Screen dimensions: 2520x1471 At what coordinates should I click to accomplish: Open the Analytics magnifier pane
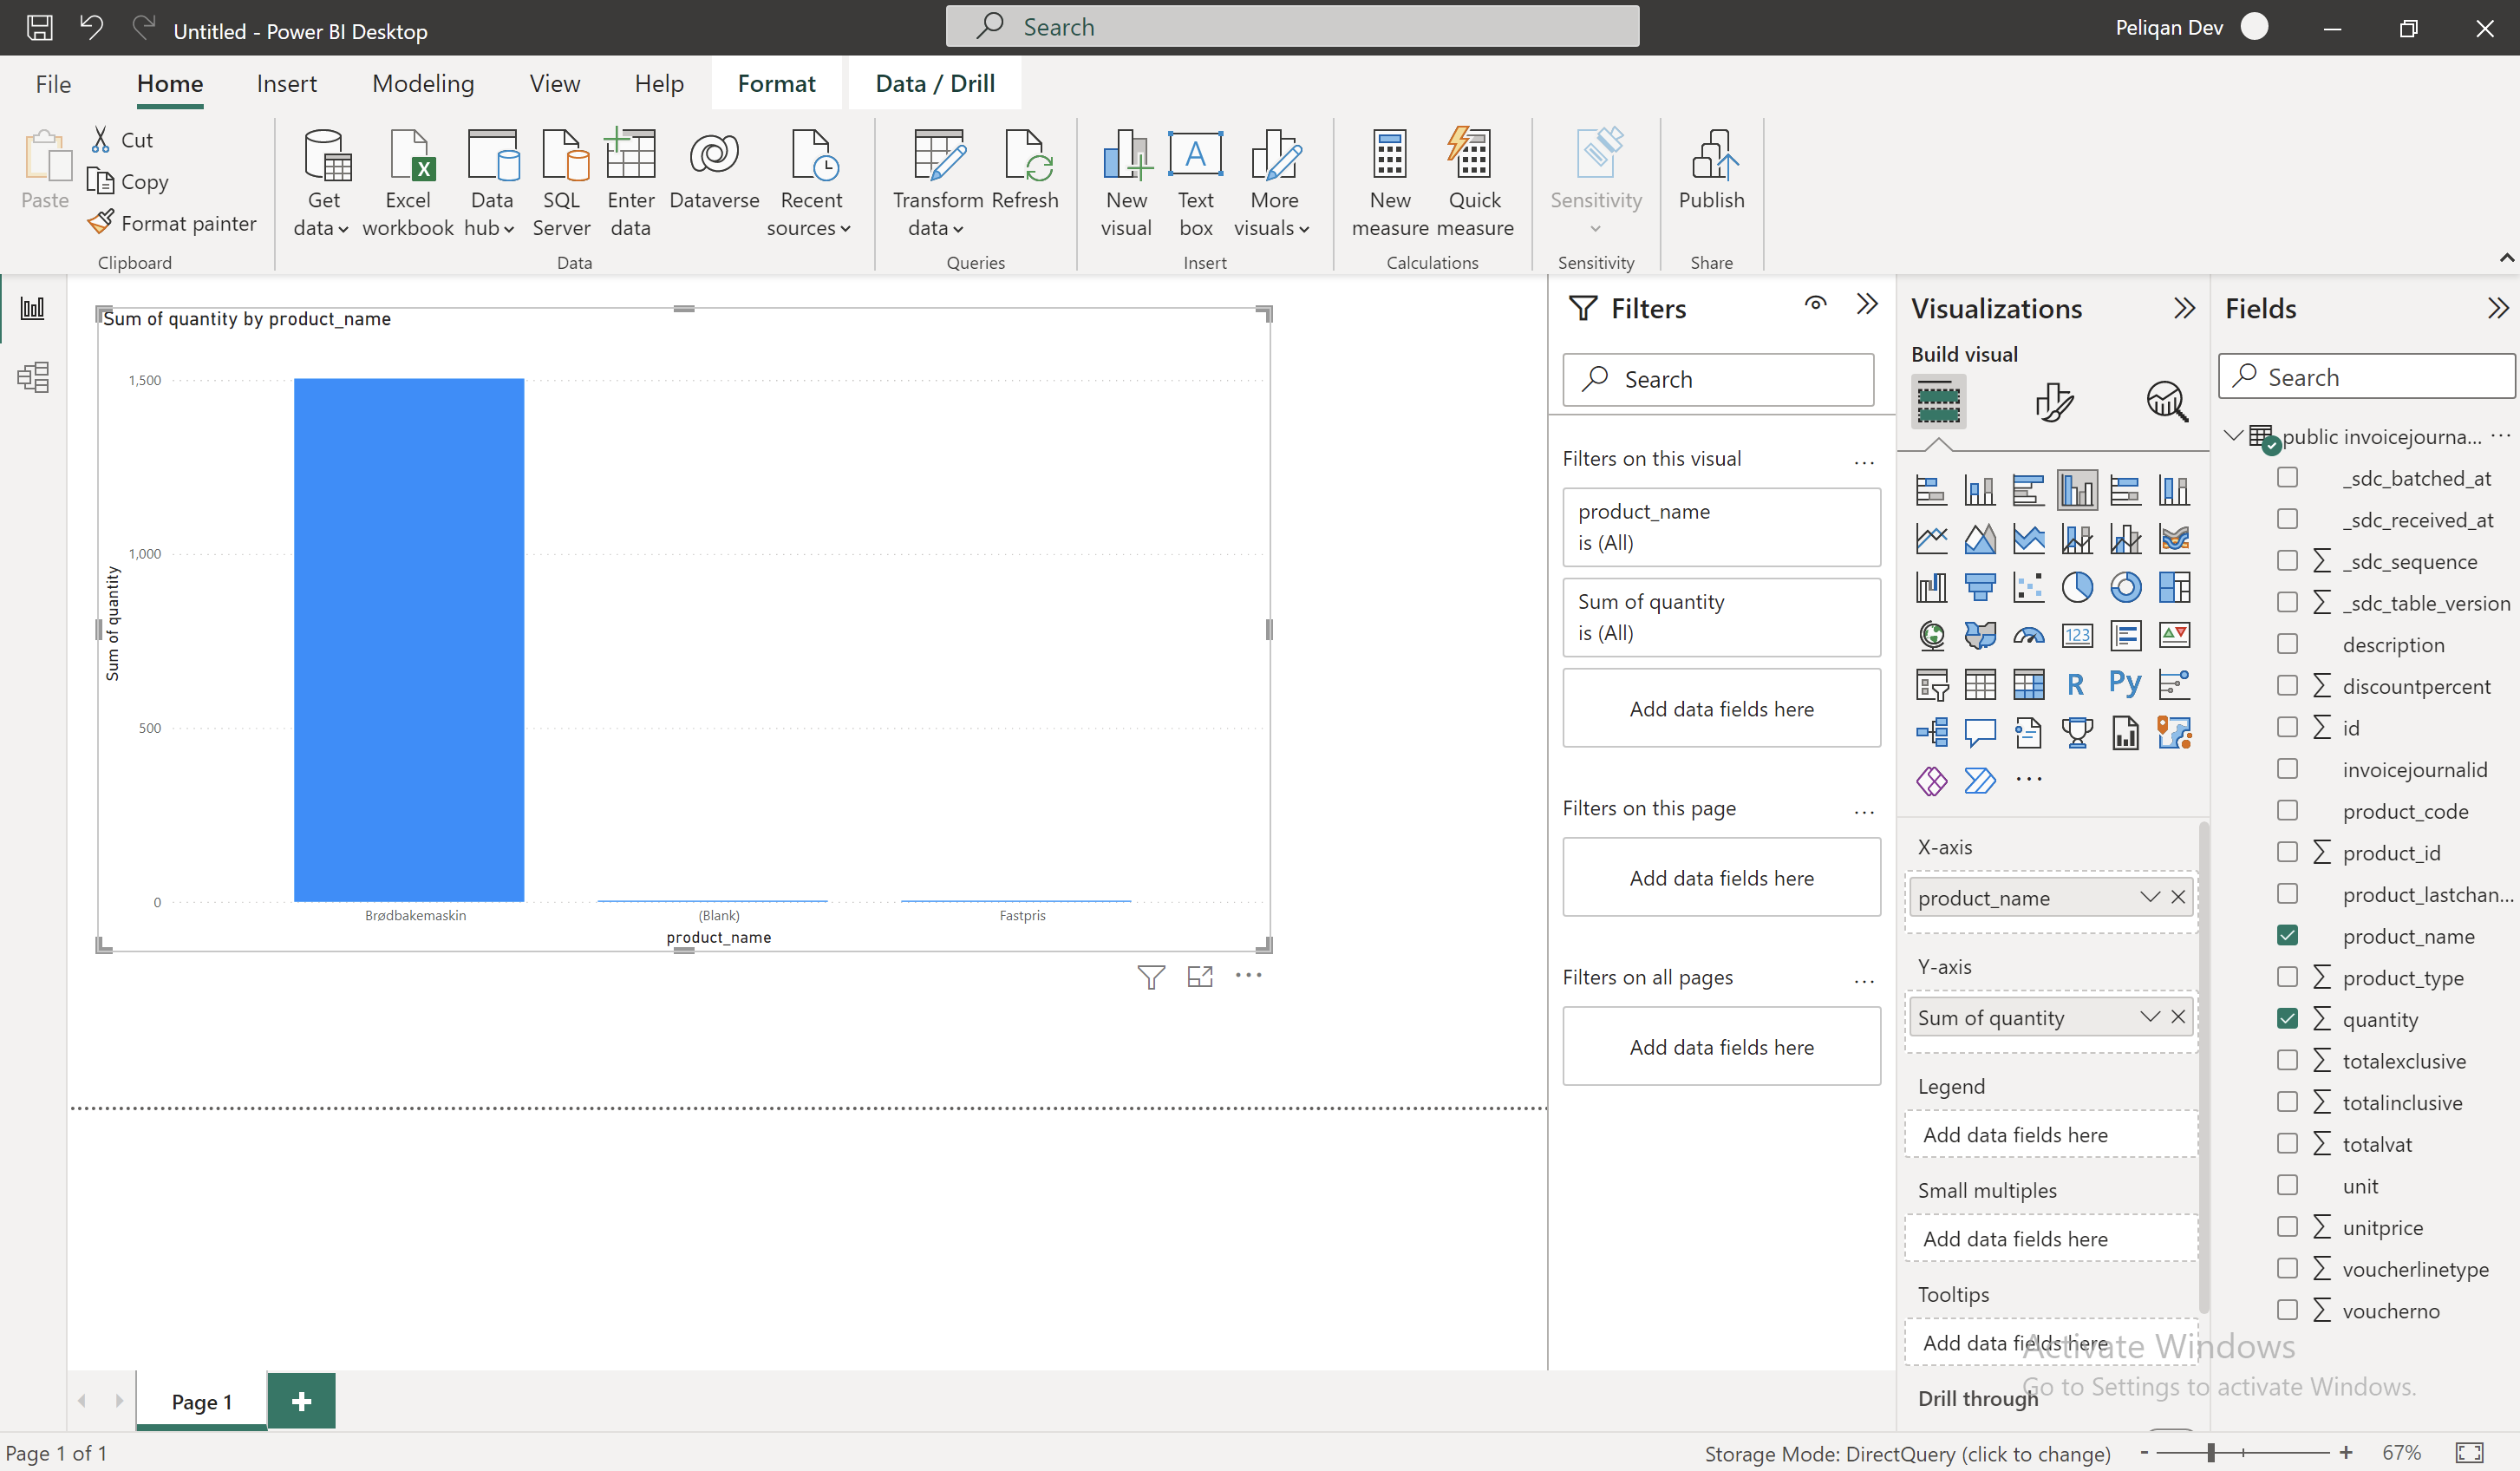click(x=2166, y=402)
